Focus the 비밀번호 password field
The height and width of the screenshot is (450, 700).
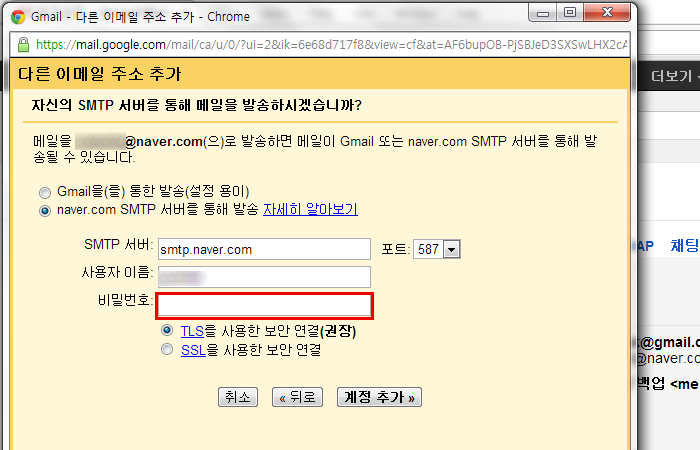(264, 306)
